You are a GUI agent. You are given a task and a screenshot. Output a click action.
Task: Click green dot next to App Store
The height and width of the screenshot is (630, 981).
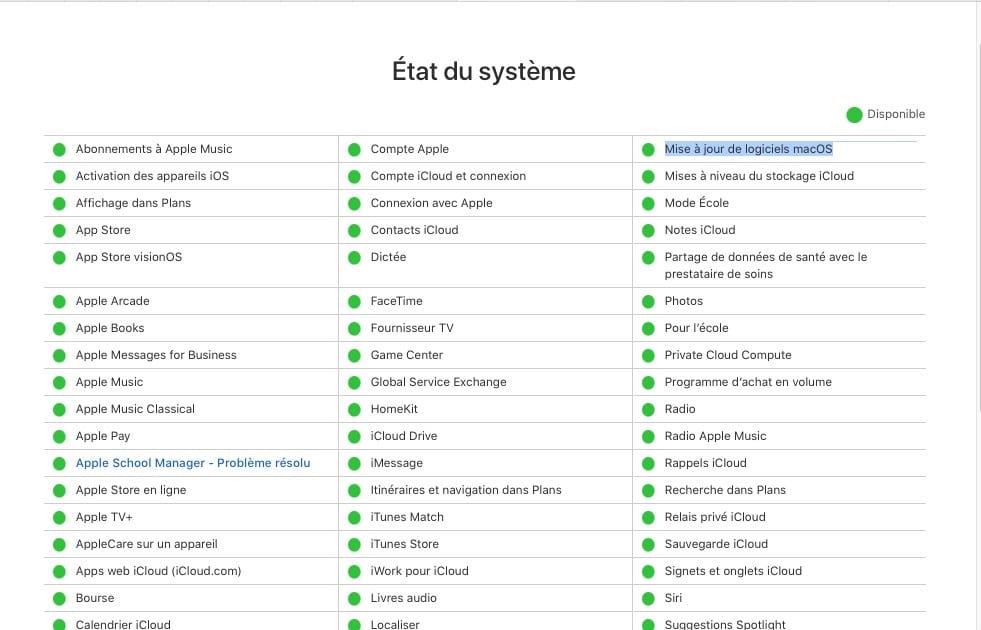click(59, 230)
